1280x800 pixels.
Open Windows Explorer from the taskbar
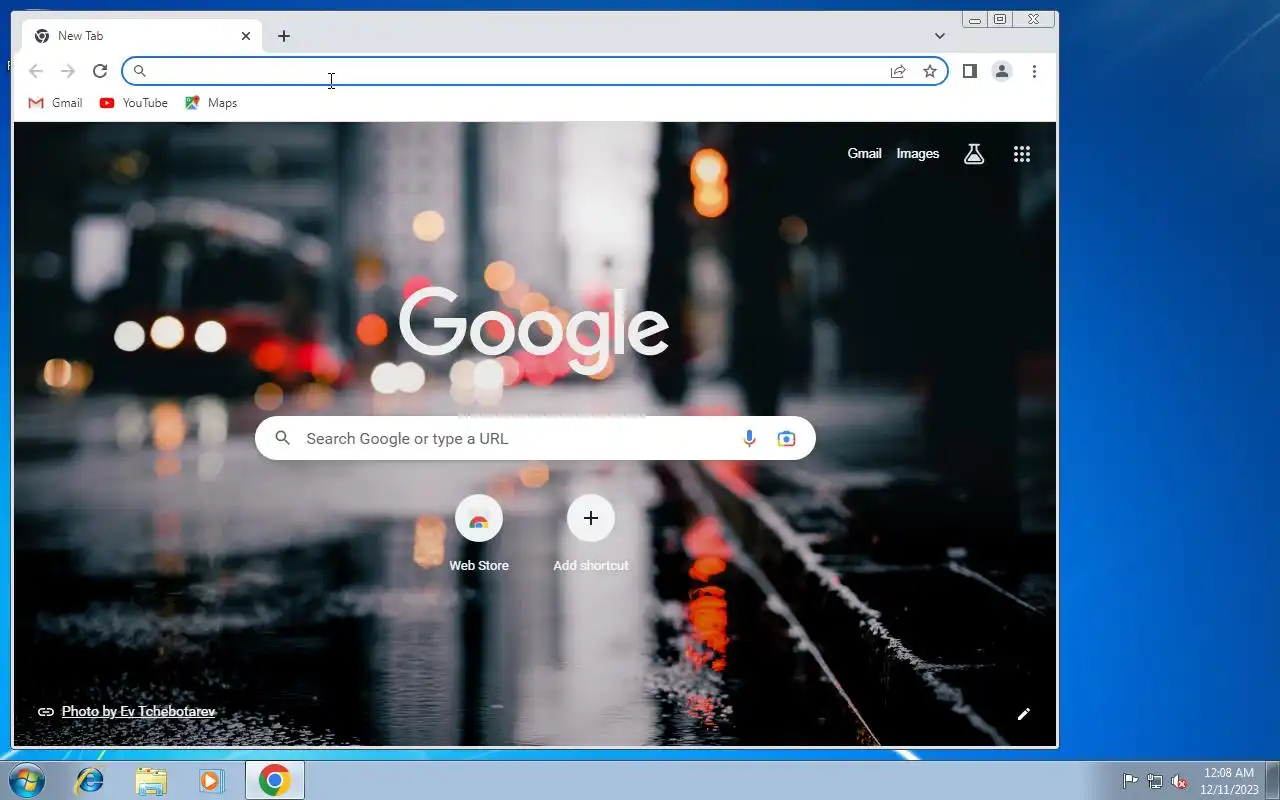click(x=151, y=780)
